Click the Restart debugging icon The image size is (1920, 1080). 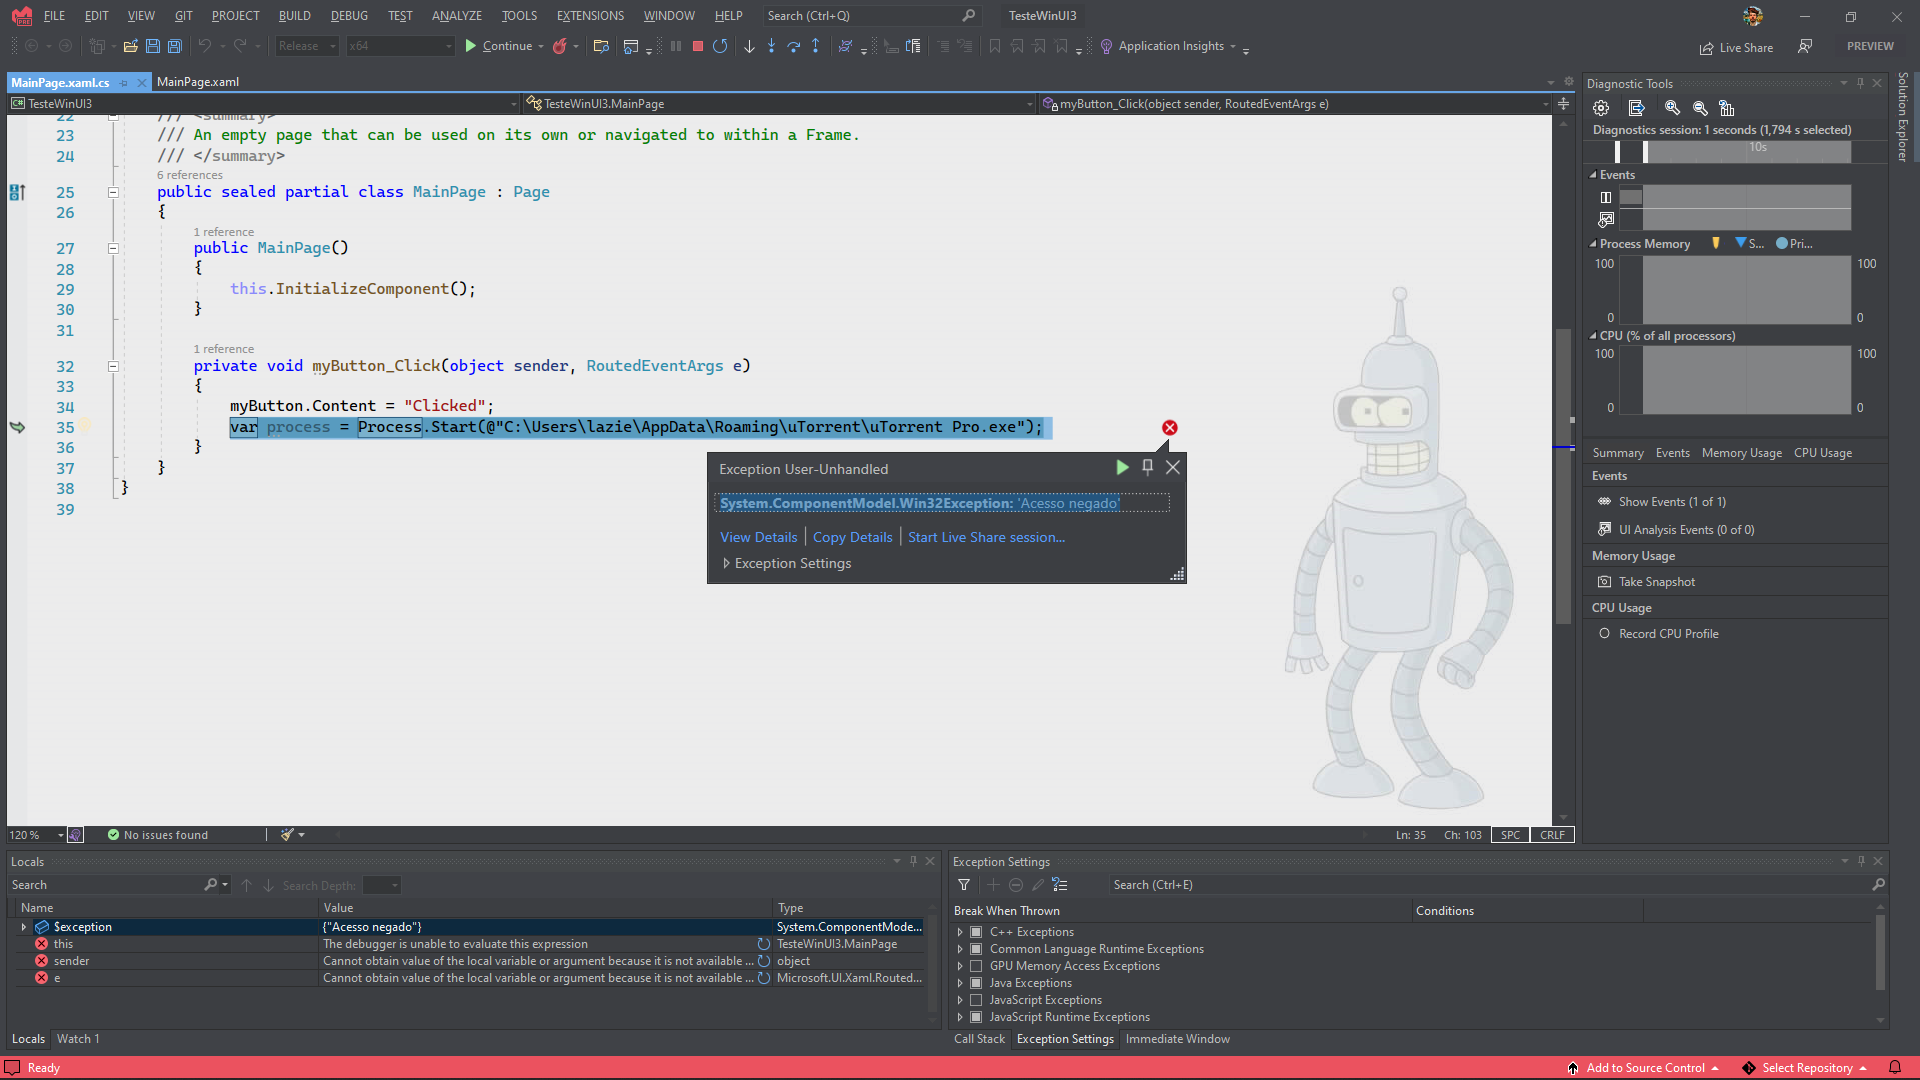tap(720, 46)
